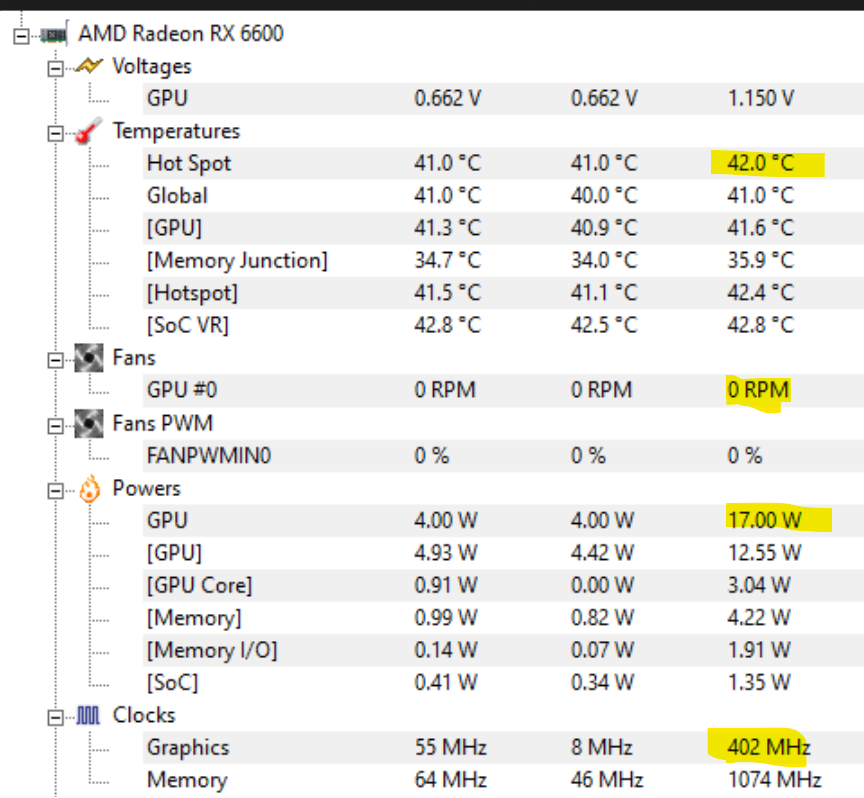Collapse the Fans PWM section
This screenshot has height=798, width=864.
[x=55, y=426]
